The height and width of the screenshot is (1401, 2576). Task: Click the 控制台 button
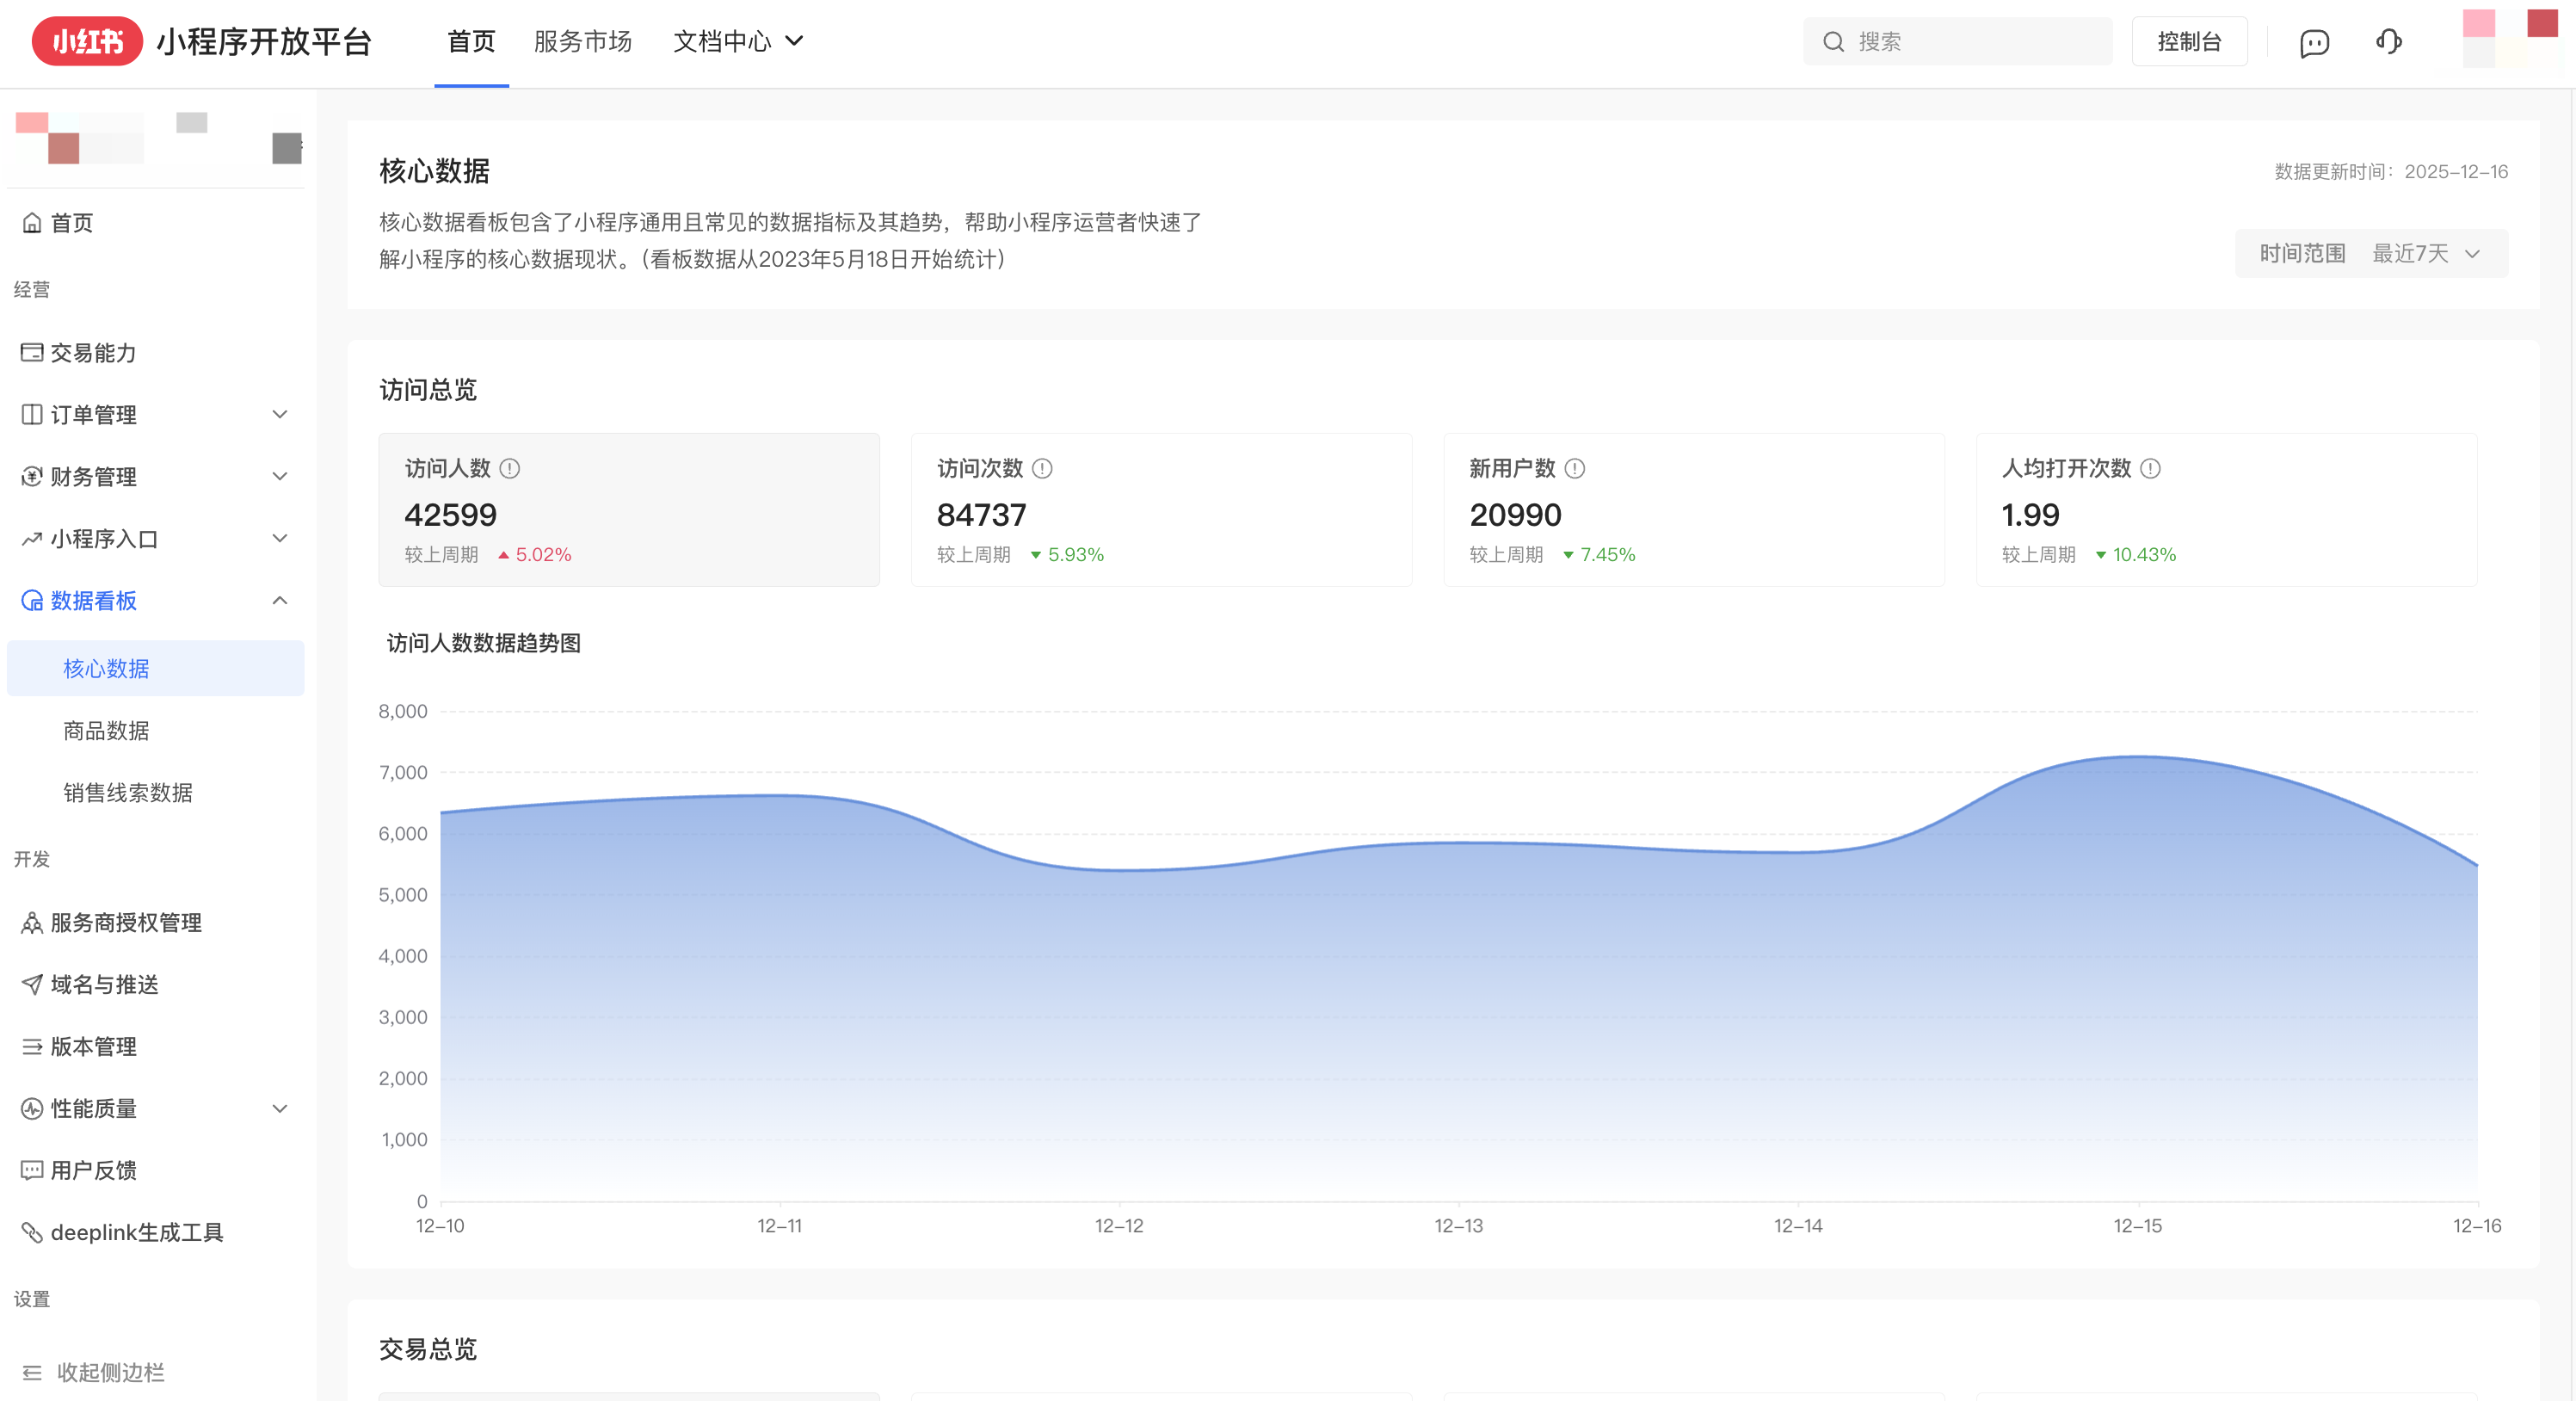tap(2189, 42)
